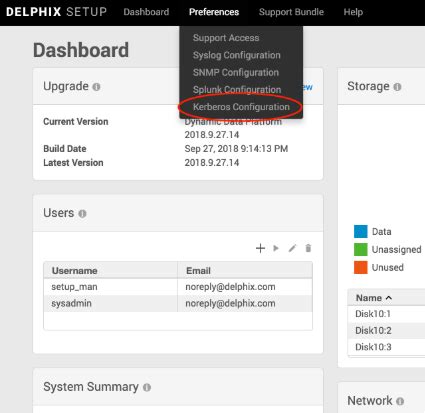Click the Storage info icon
The image size is (425, 413).
coord(397,87)
